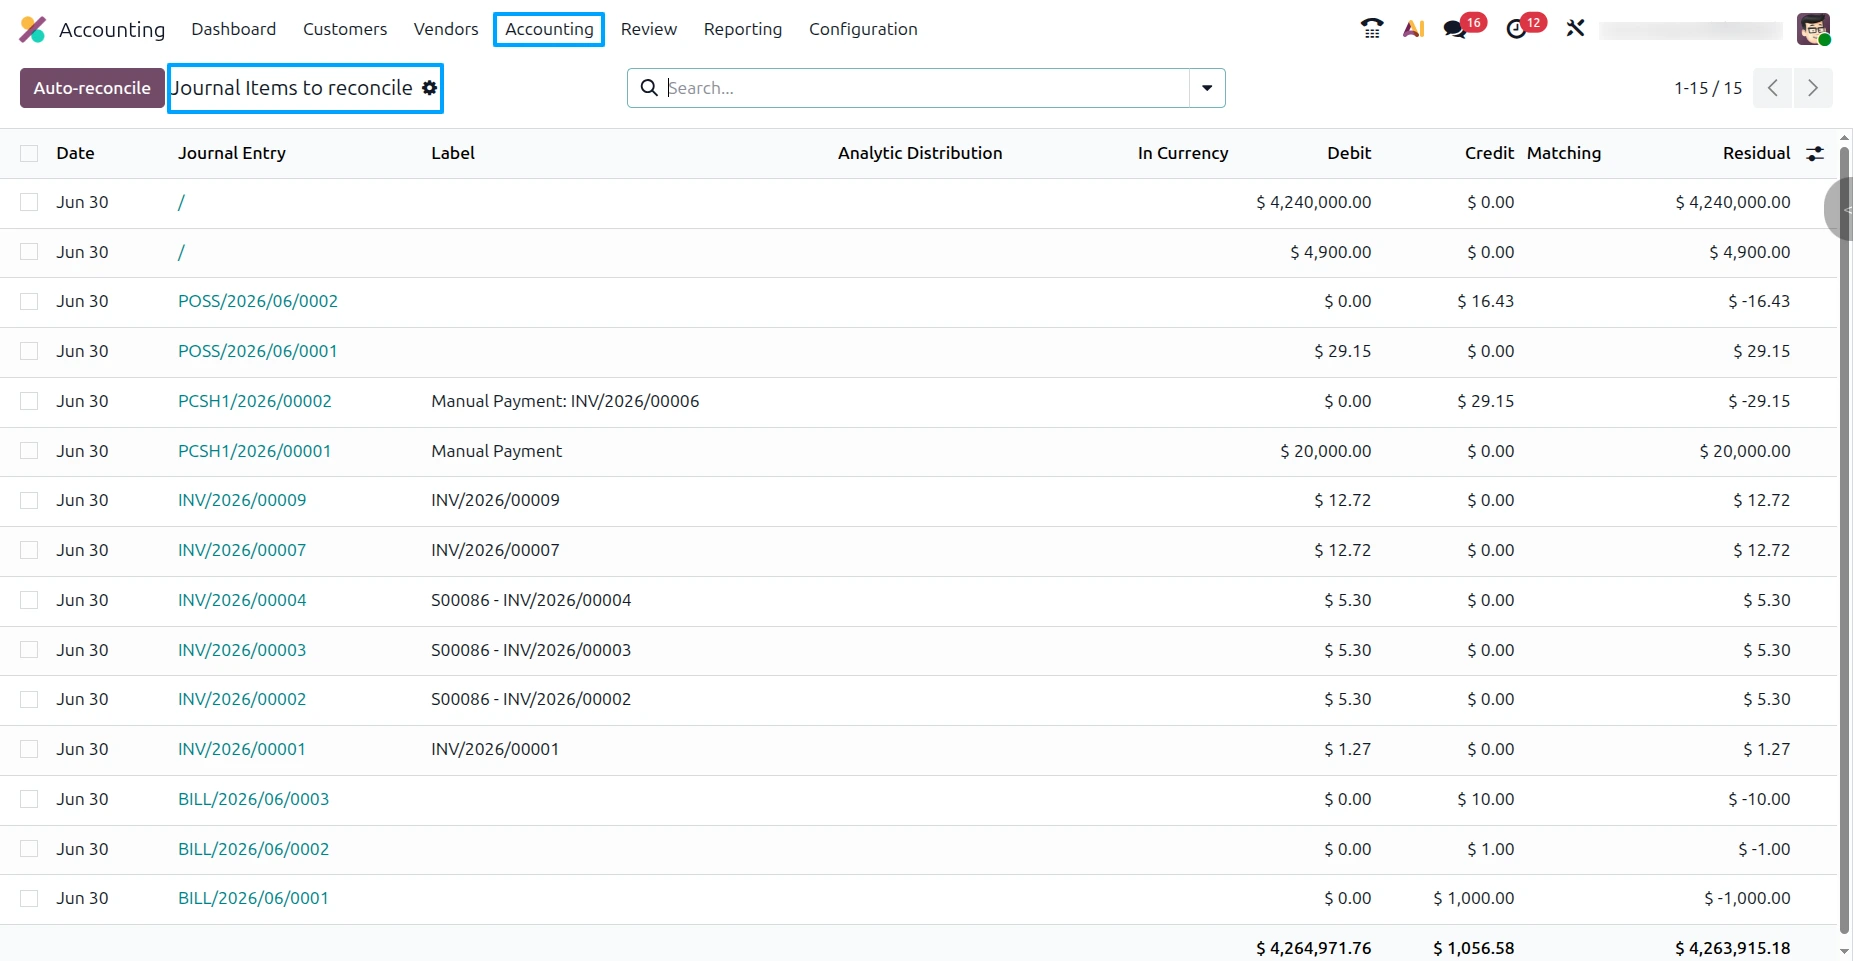Image resolution: width=1853 pixels, height=961 pixels.
Task: Sort by the Debit column header
Action: click(1349, 153)
